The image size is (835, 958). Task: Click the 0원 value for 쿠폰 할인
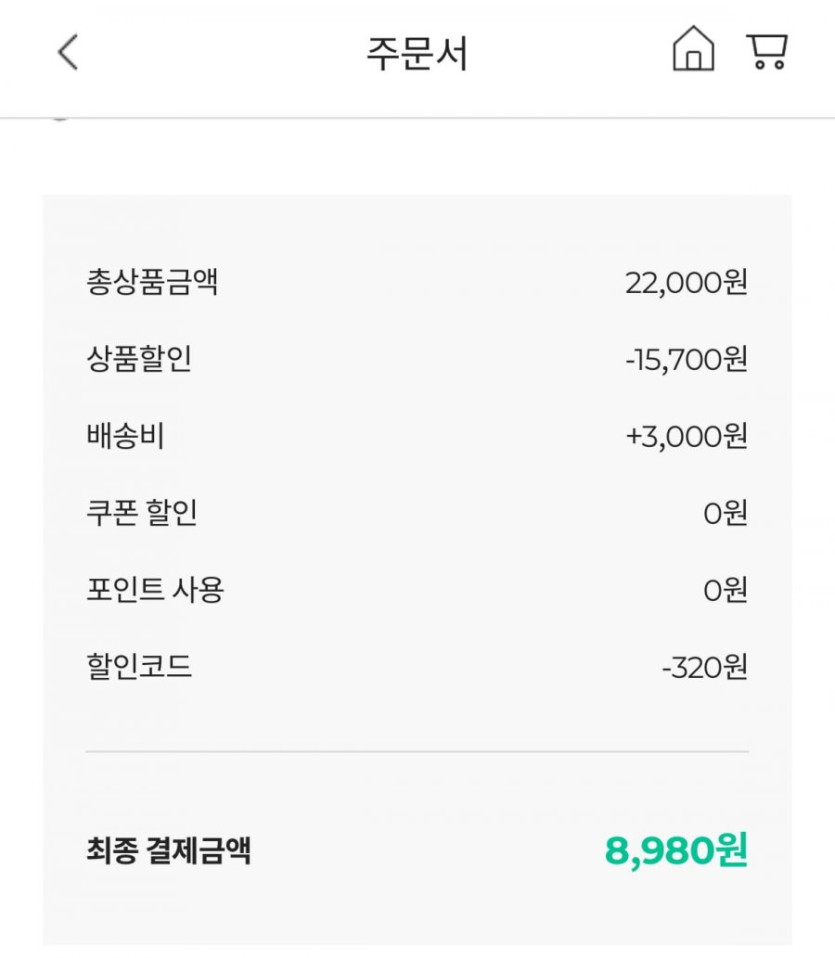(725, 514)
